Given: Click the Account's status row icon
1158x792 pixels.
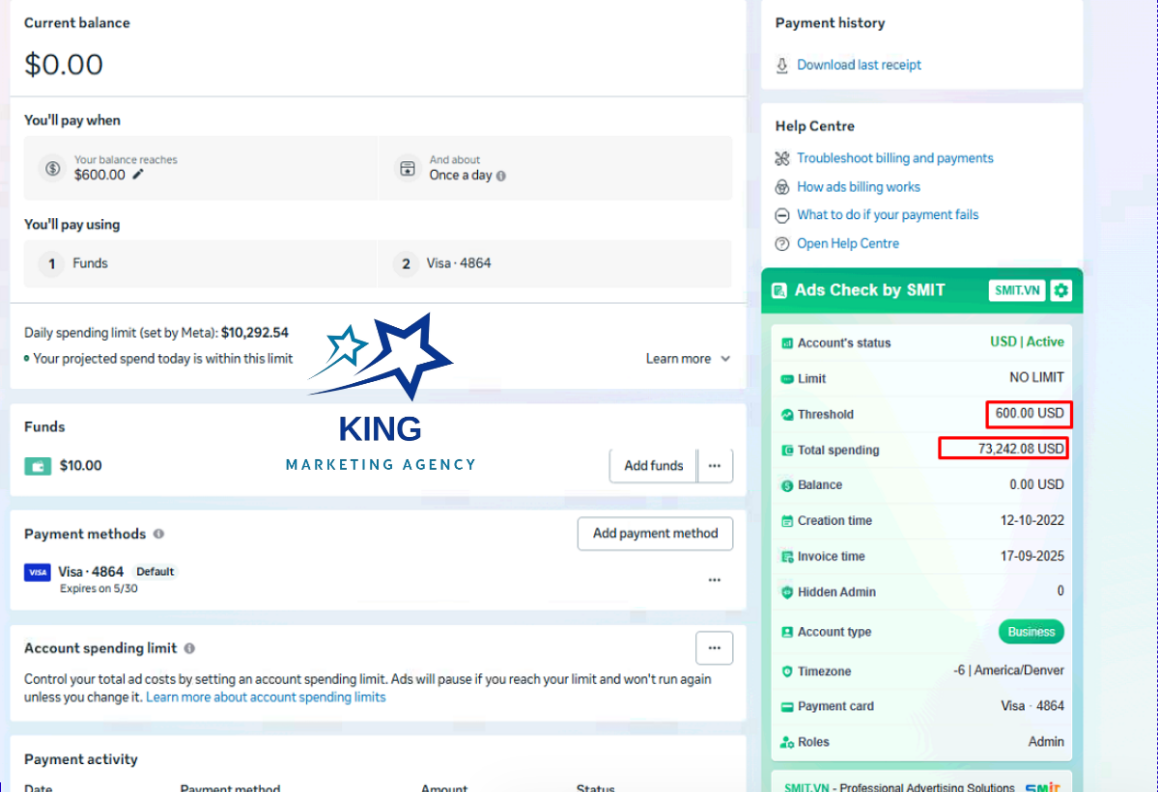Looking at the screenshot, I should 787,343.
